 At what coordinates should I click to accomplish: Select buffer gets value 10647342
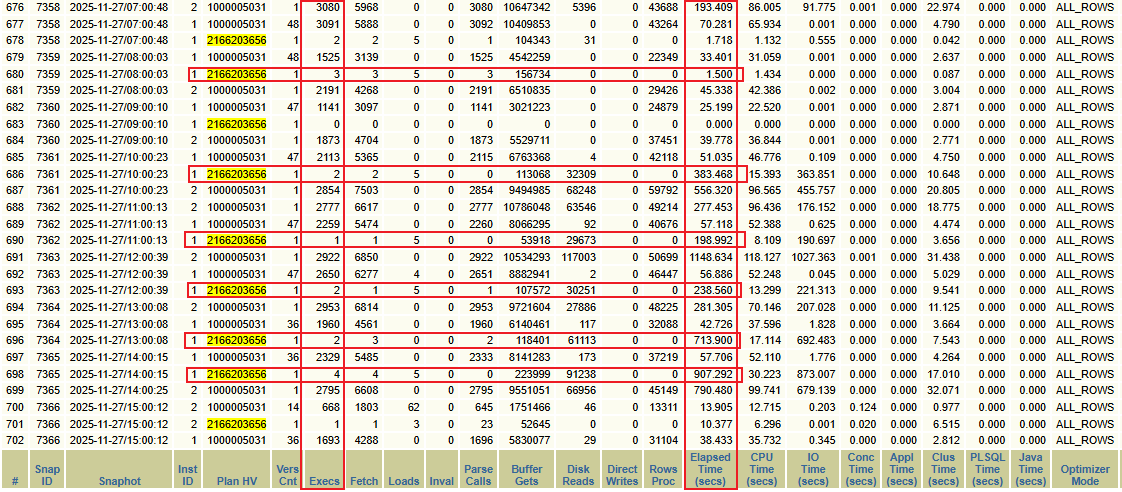pos(527,6)
